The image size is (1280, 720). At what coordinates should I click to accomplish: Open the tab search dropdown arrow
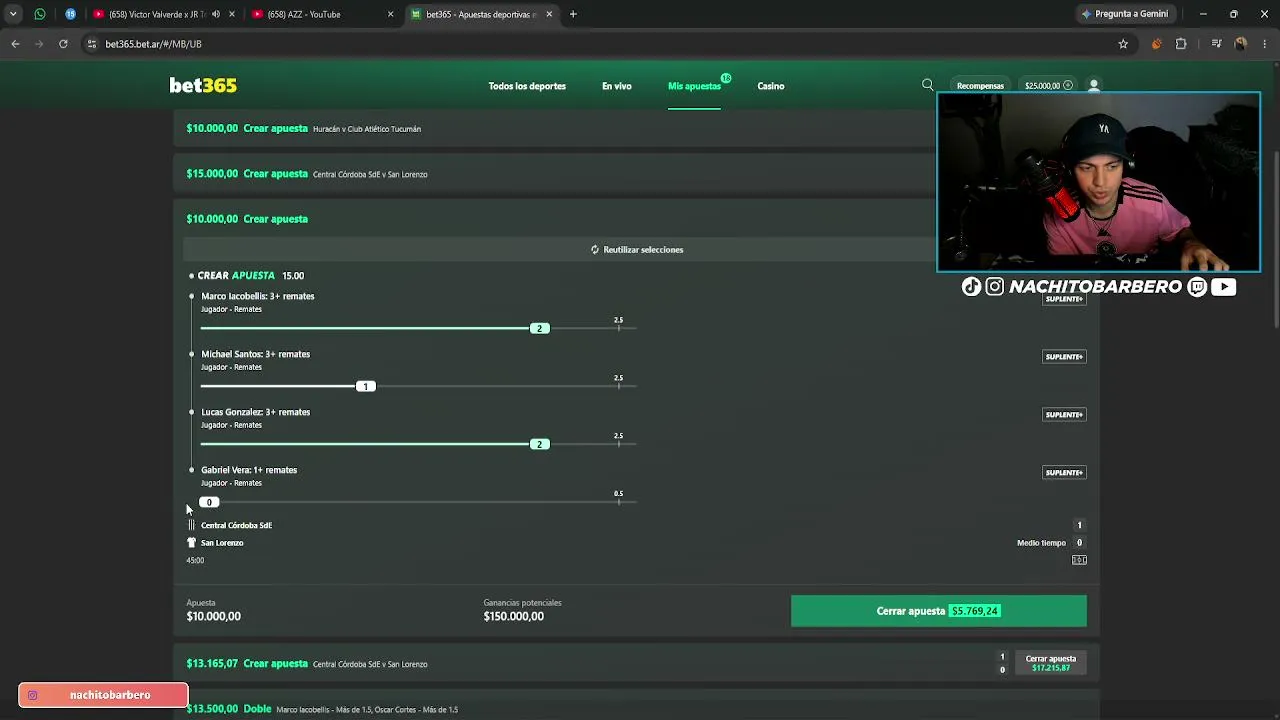pos(13,14)
